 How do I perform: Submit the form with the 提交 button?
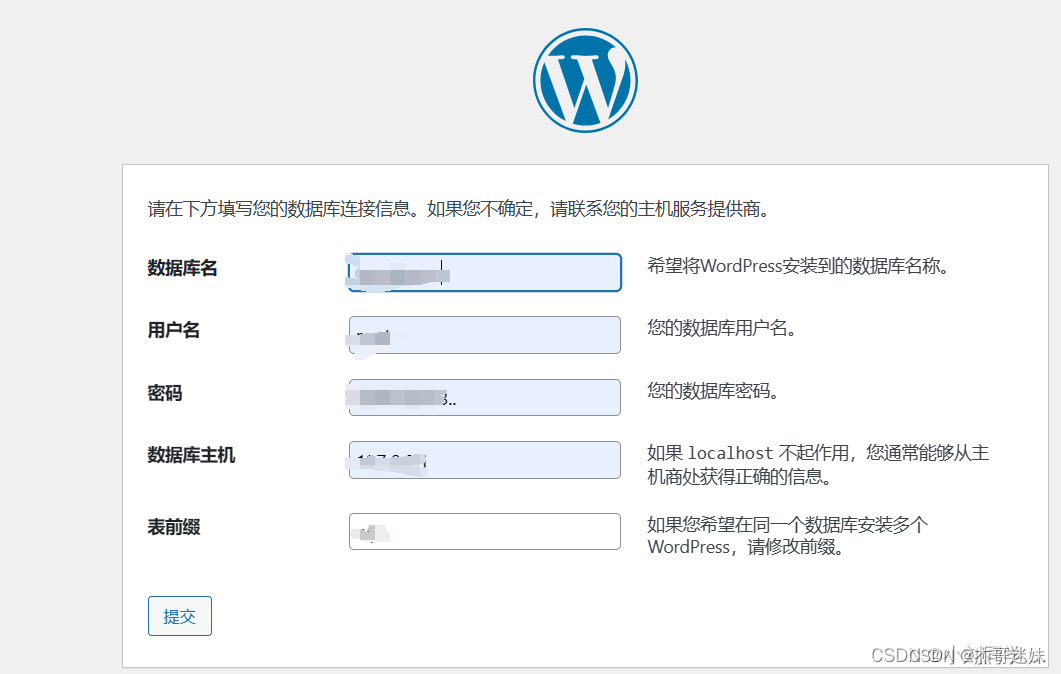tap(180, 616)
